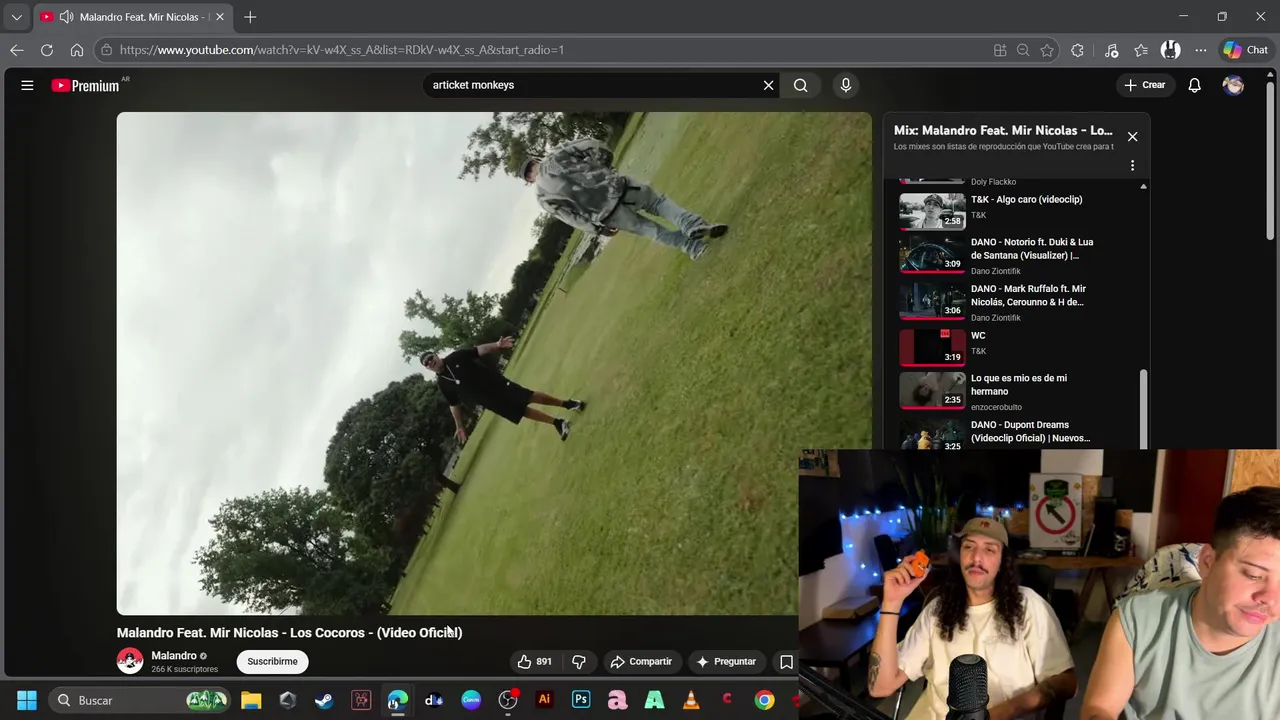
Task: Click the taskbar Buscar search box
Action: 140,700
